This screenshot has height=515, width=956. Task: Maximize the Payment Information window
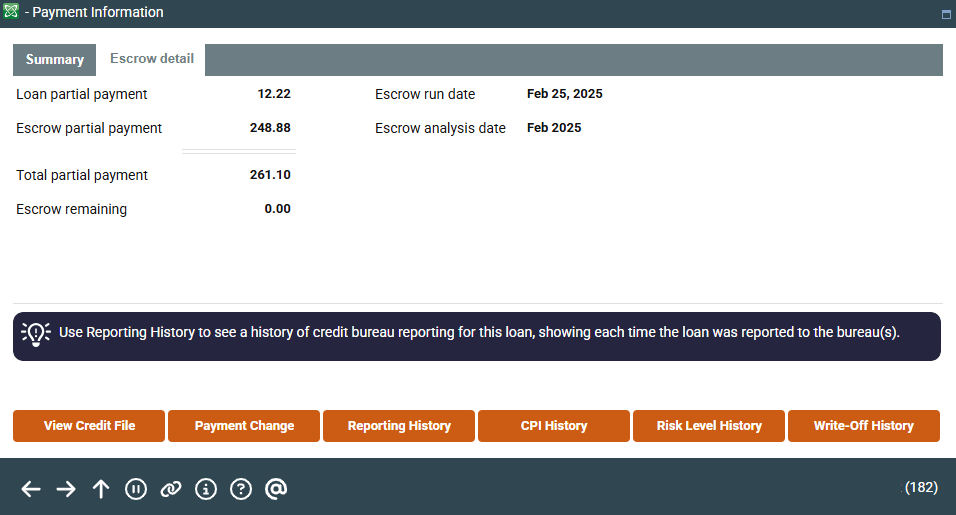point(945,15)
